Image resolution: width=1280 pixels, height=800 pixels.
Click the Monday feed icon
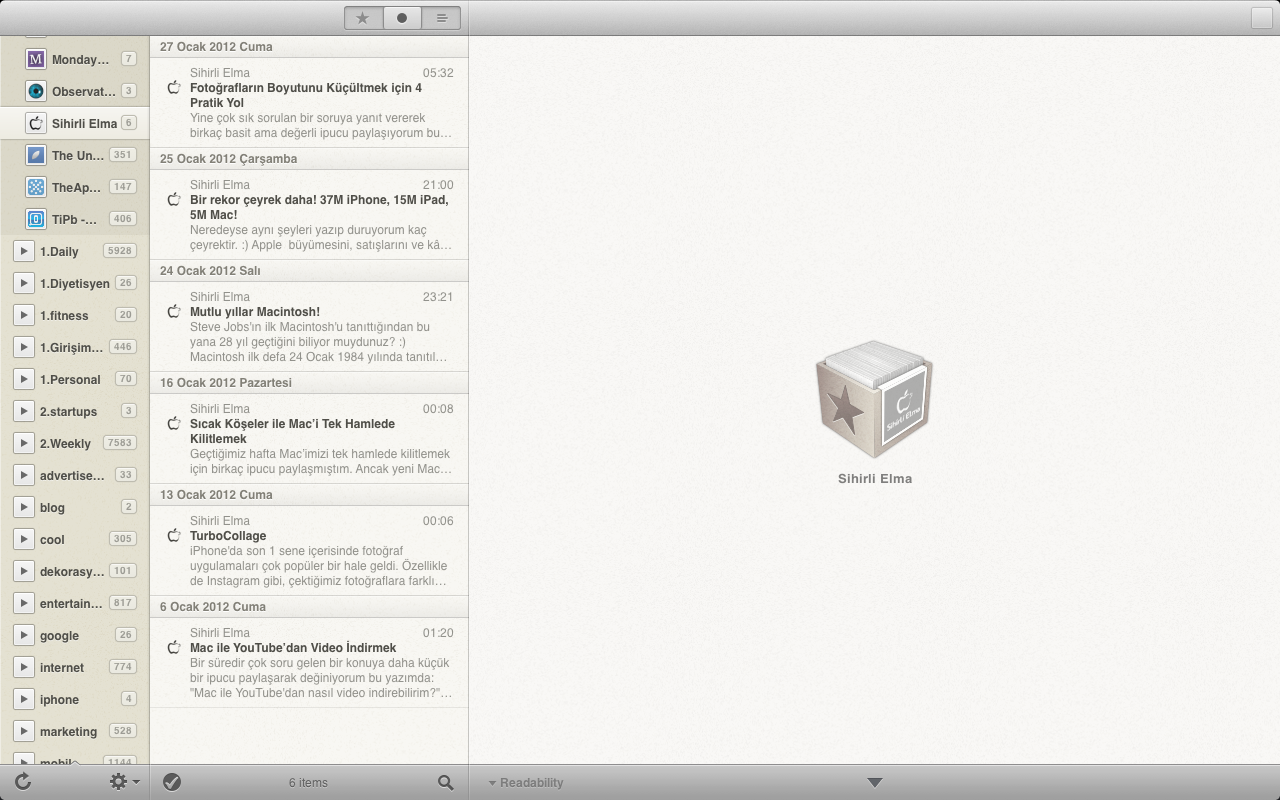[x=36, y=59]
